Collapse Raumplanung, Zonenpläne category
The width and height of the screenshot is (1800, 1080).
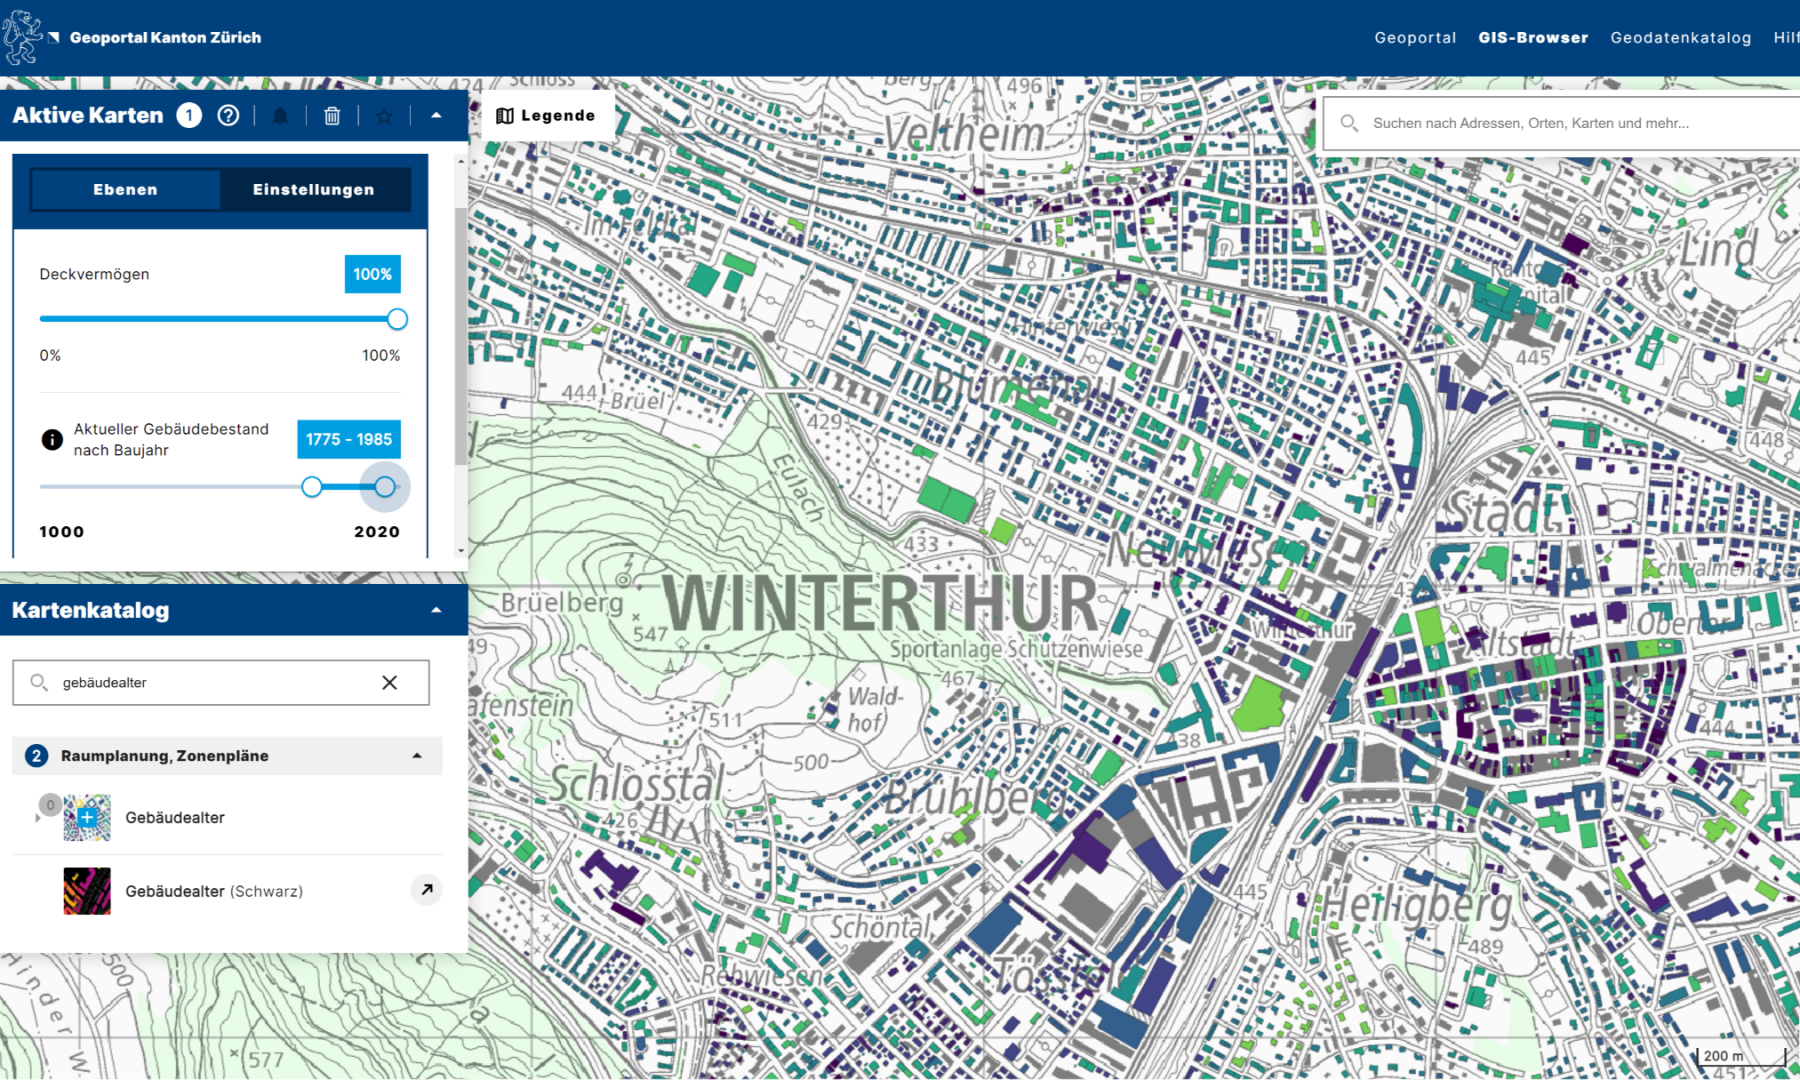417,756
